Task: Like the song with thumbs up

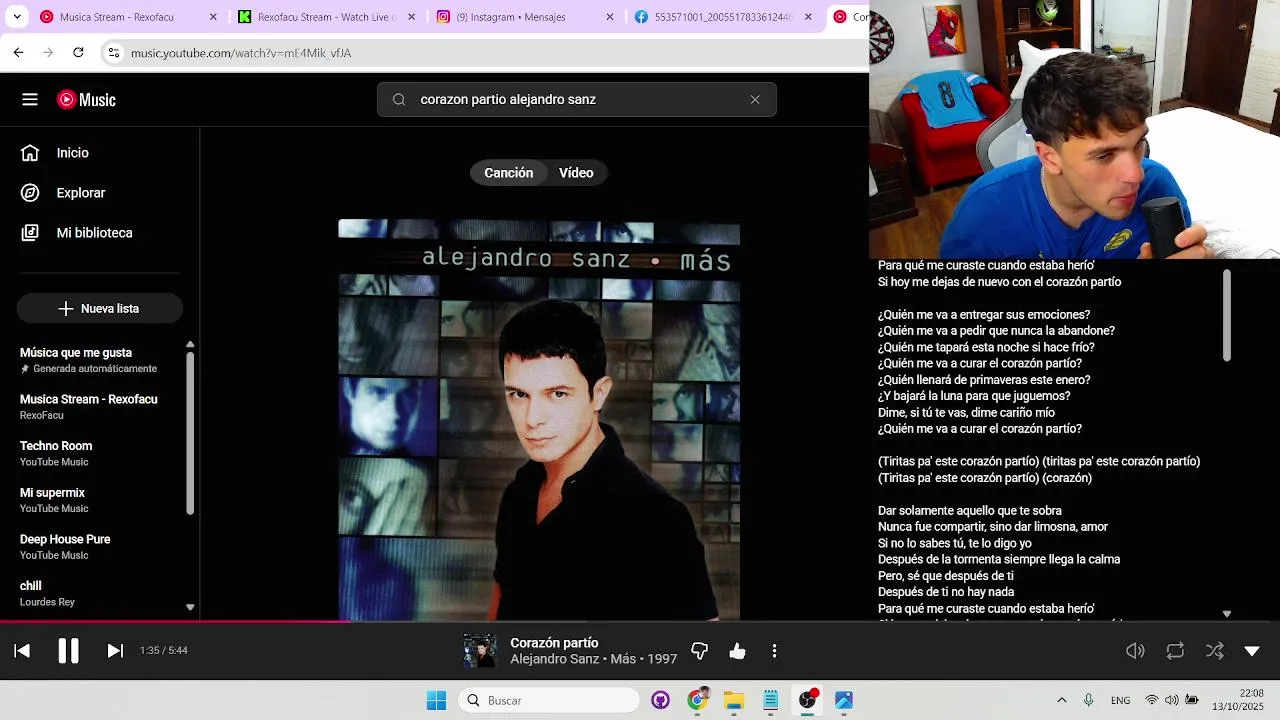Action: tap(737, 651)
